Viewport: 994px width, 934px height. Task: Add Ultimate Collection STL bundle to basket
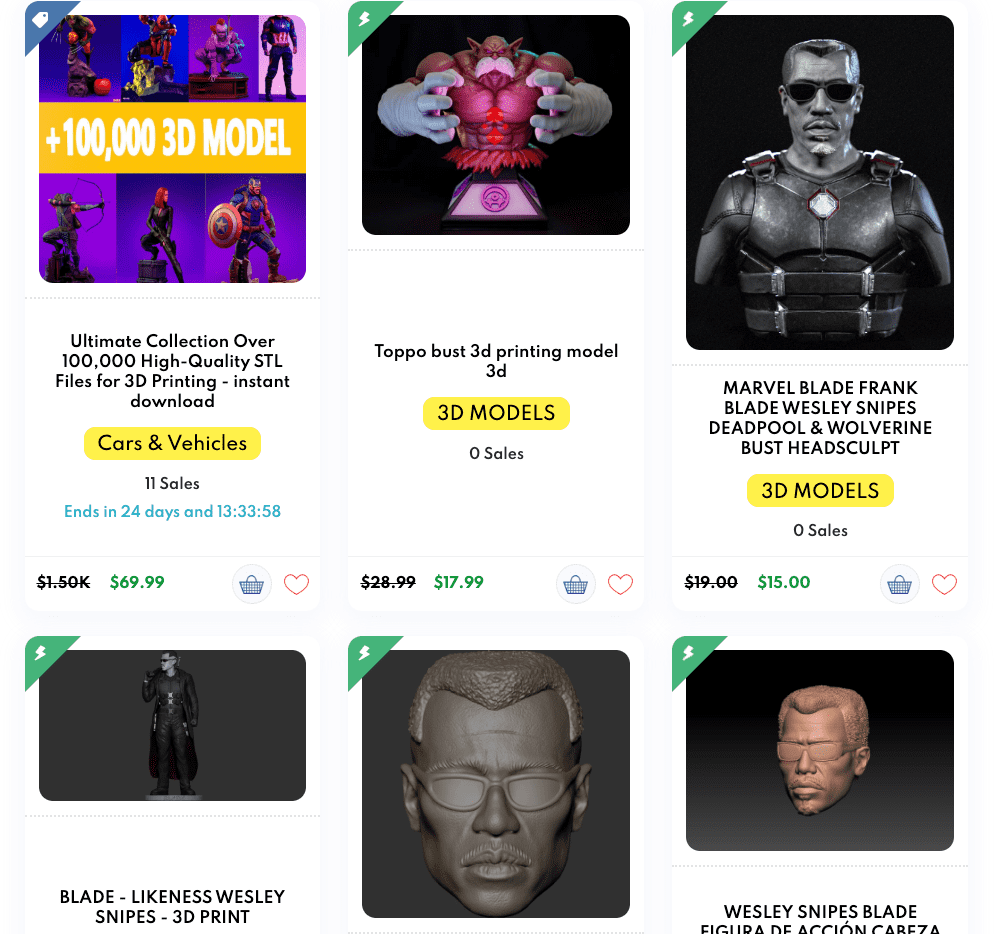point(252,584)
